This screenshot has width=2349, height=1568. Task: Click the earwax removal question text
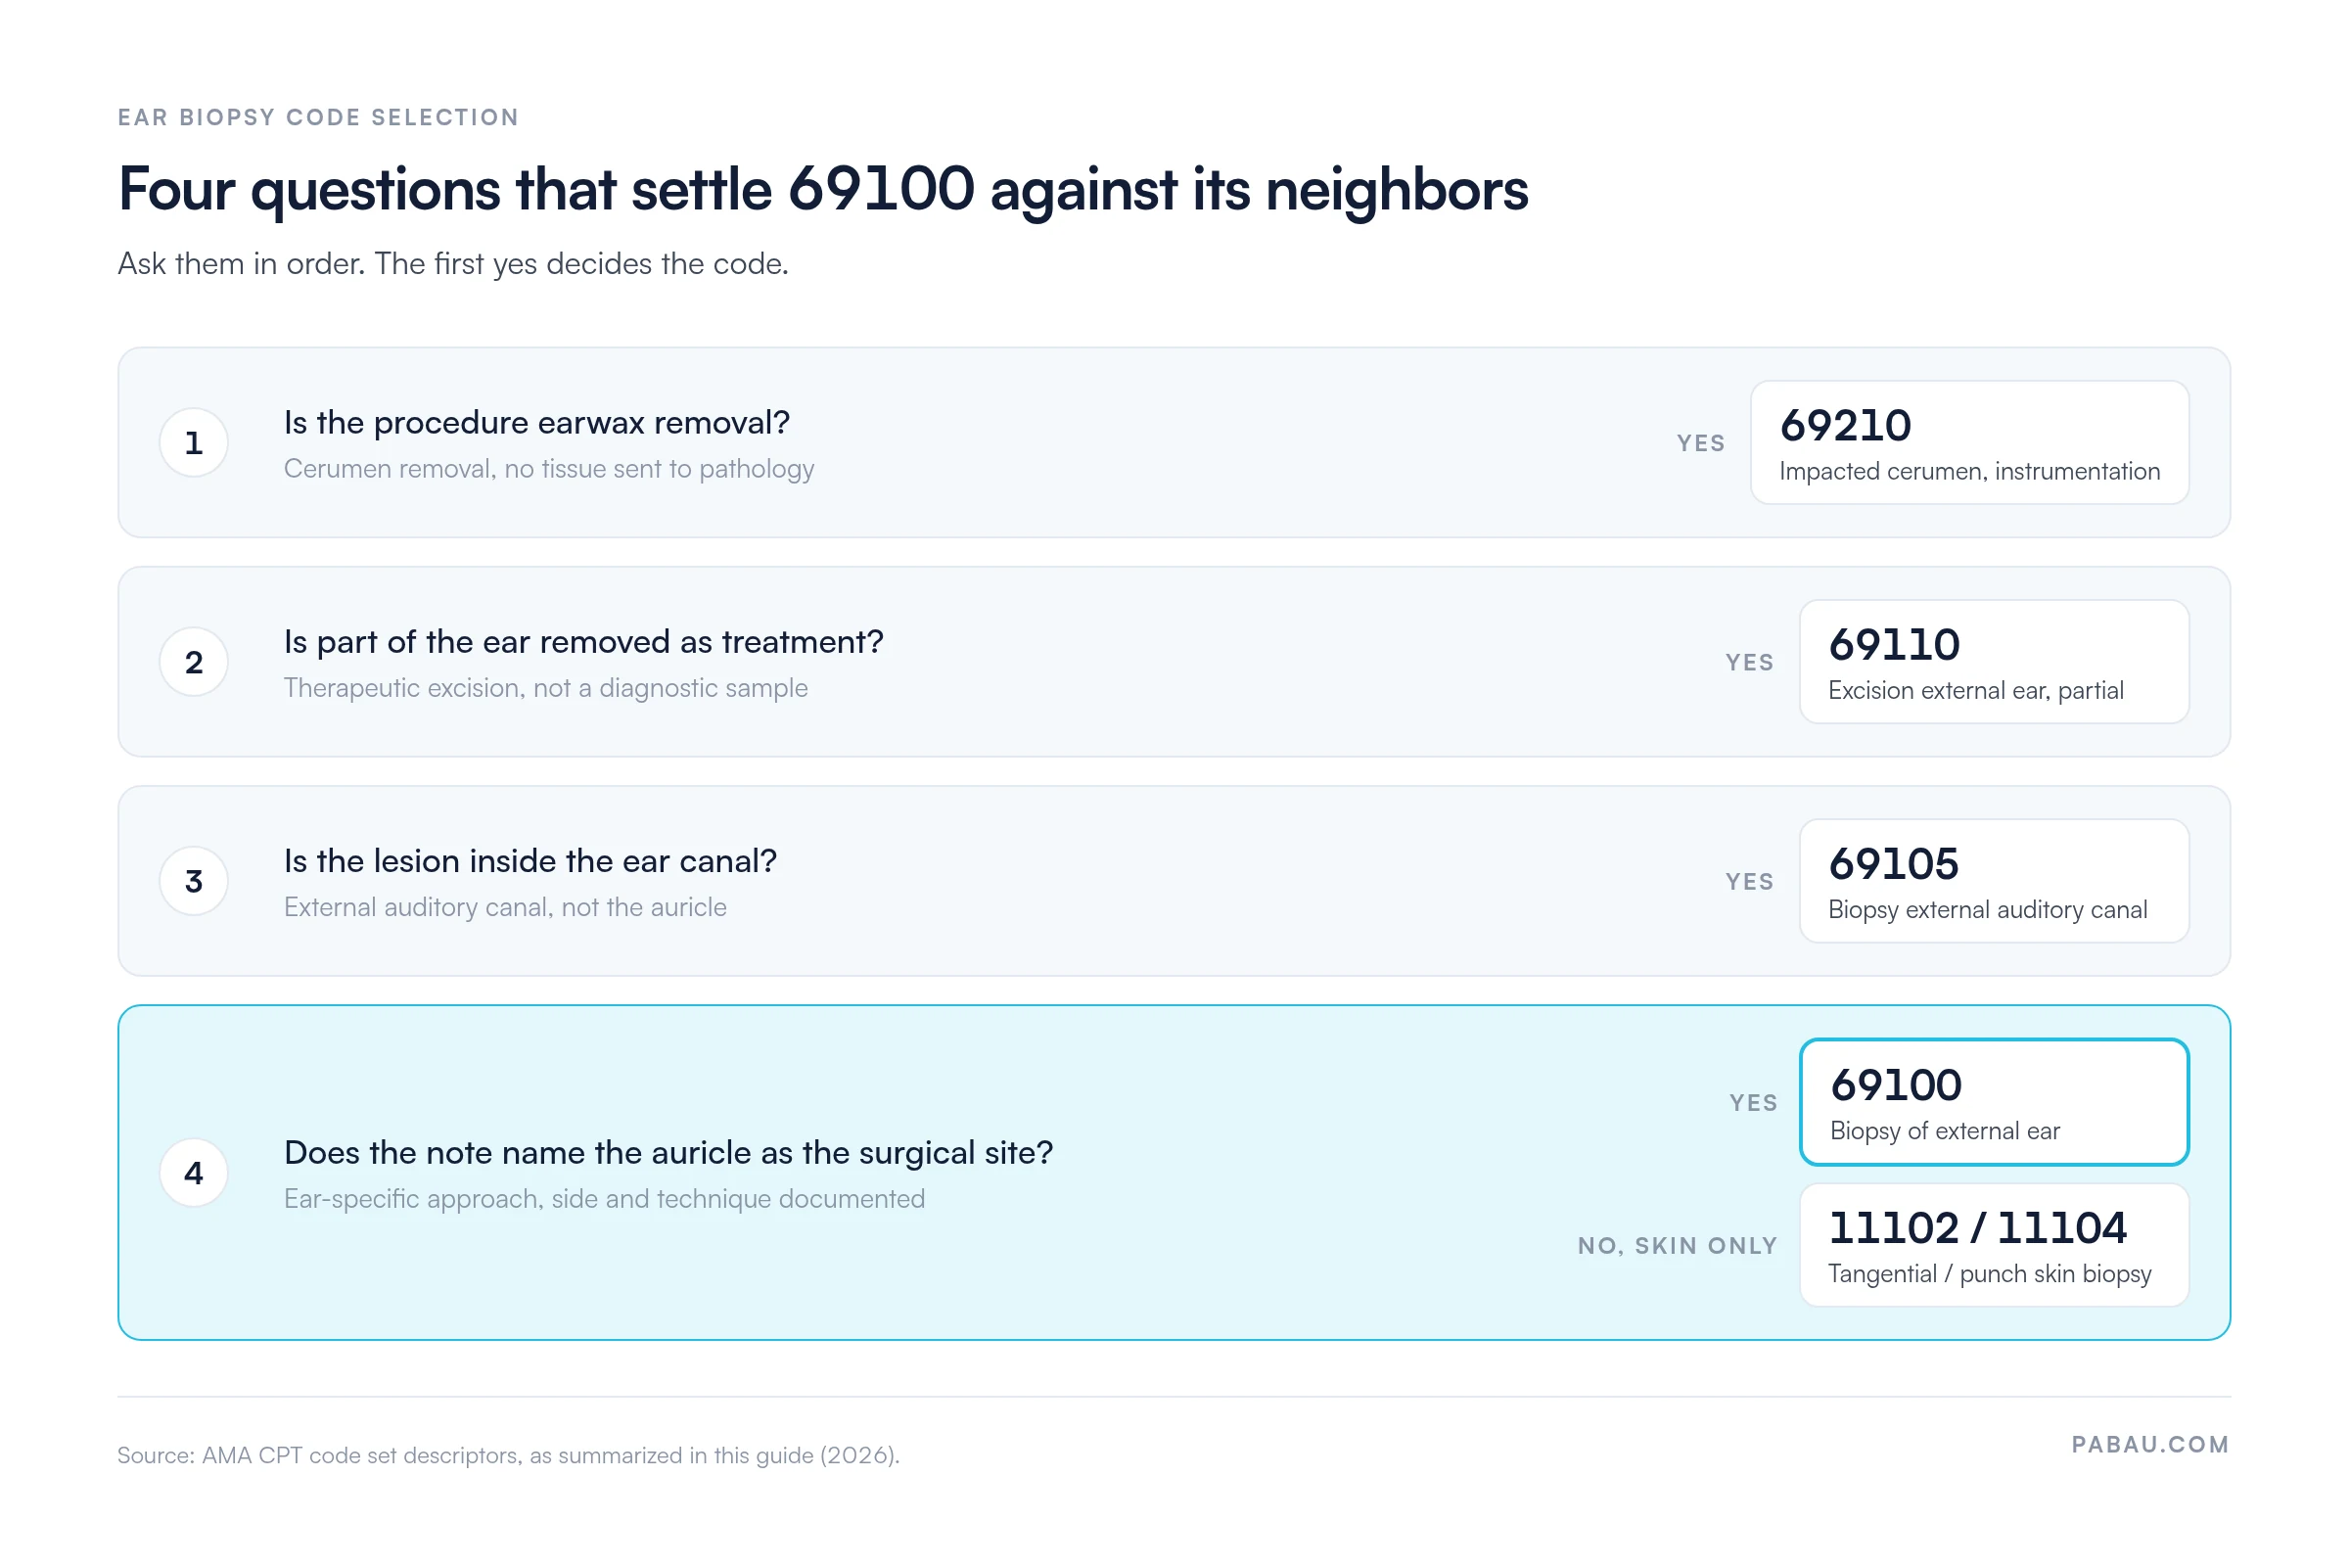[536, 422]
